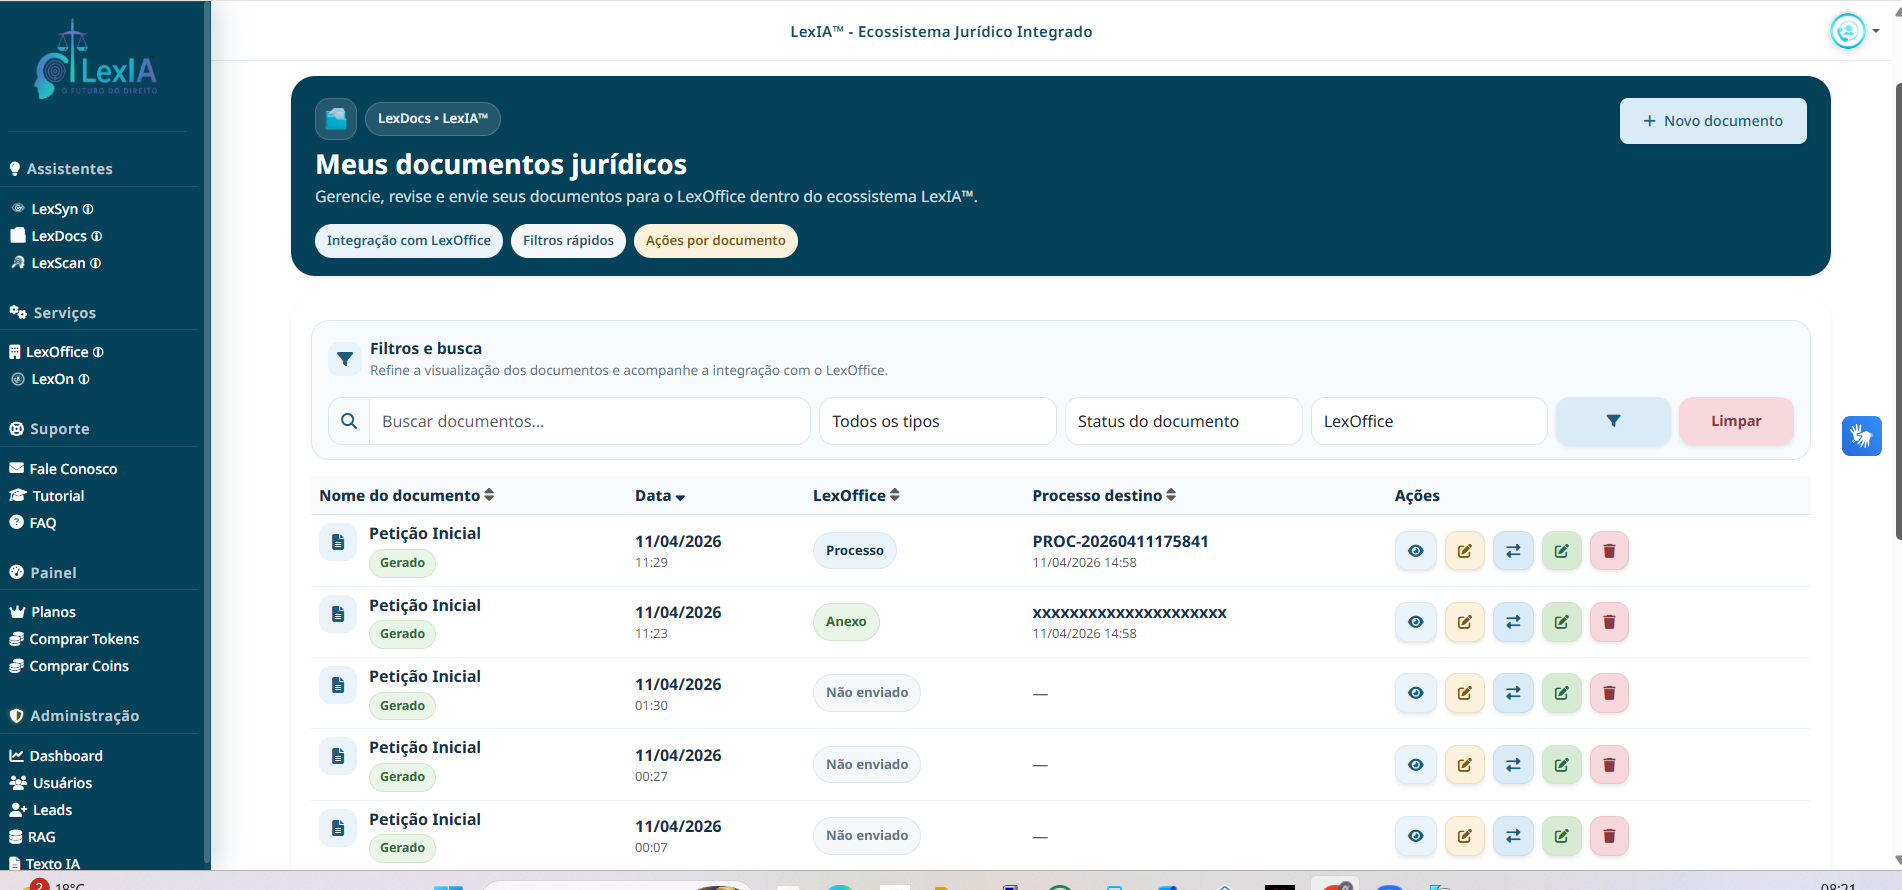This screenshot has width=1902, height=890.
Task: Delete the document created at 11:29
Action: click(1609, 551)
